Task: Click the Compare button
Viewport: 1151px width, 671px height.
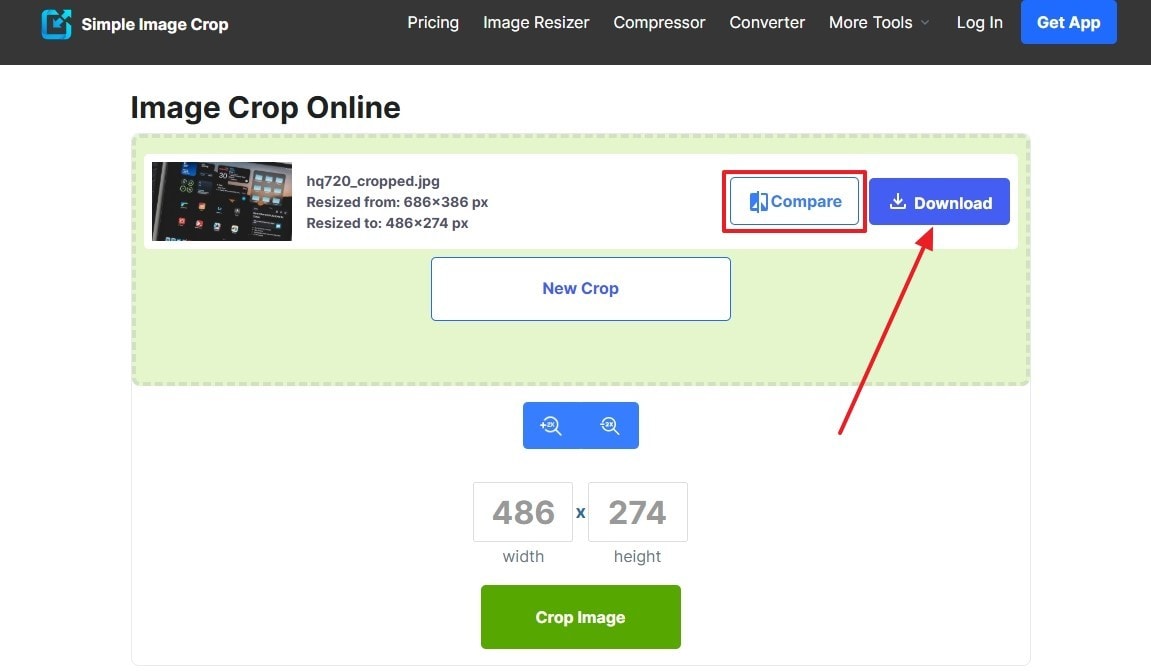Action: pos(794,201)
